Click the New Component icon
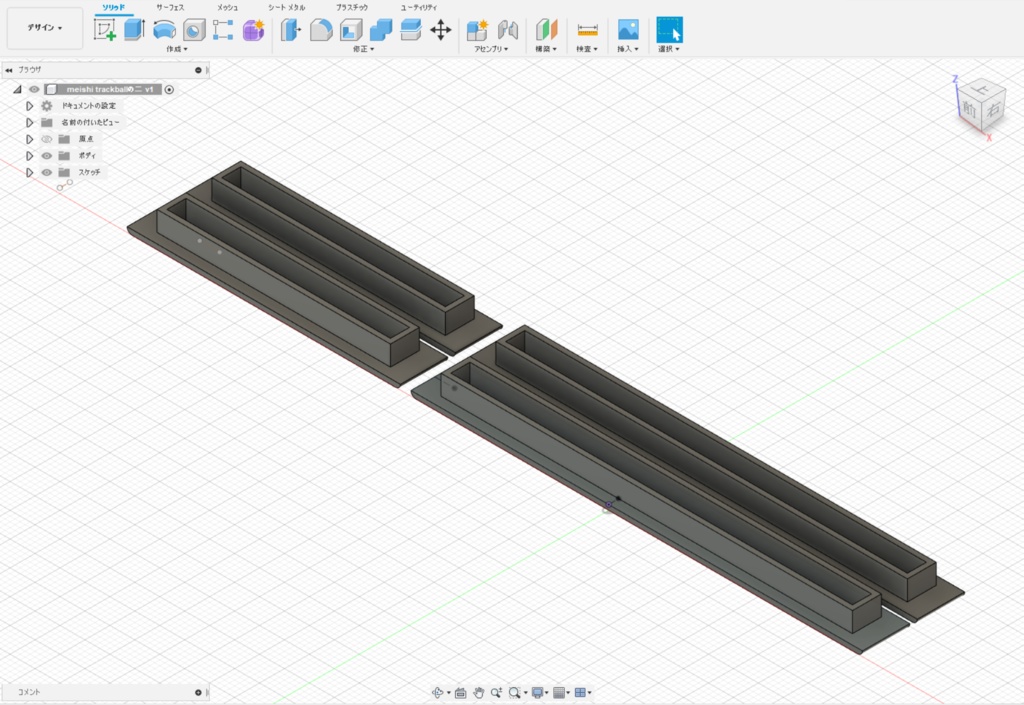The image size is (1024, 705). coord(477,29)
